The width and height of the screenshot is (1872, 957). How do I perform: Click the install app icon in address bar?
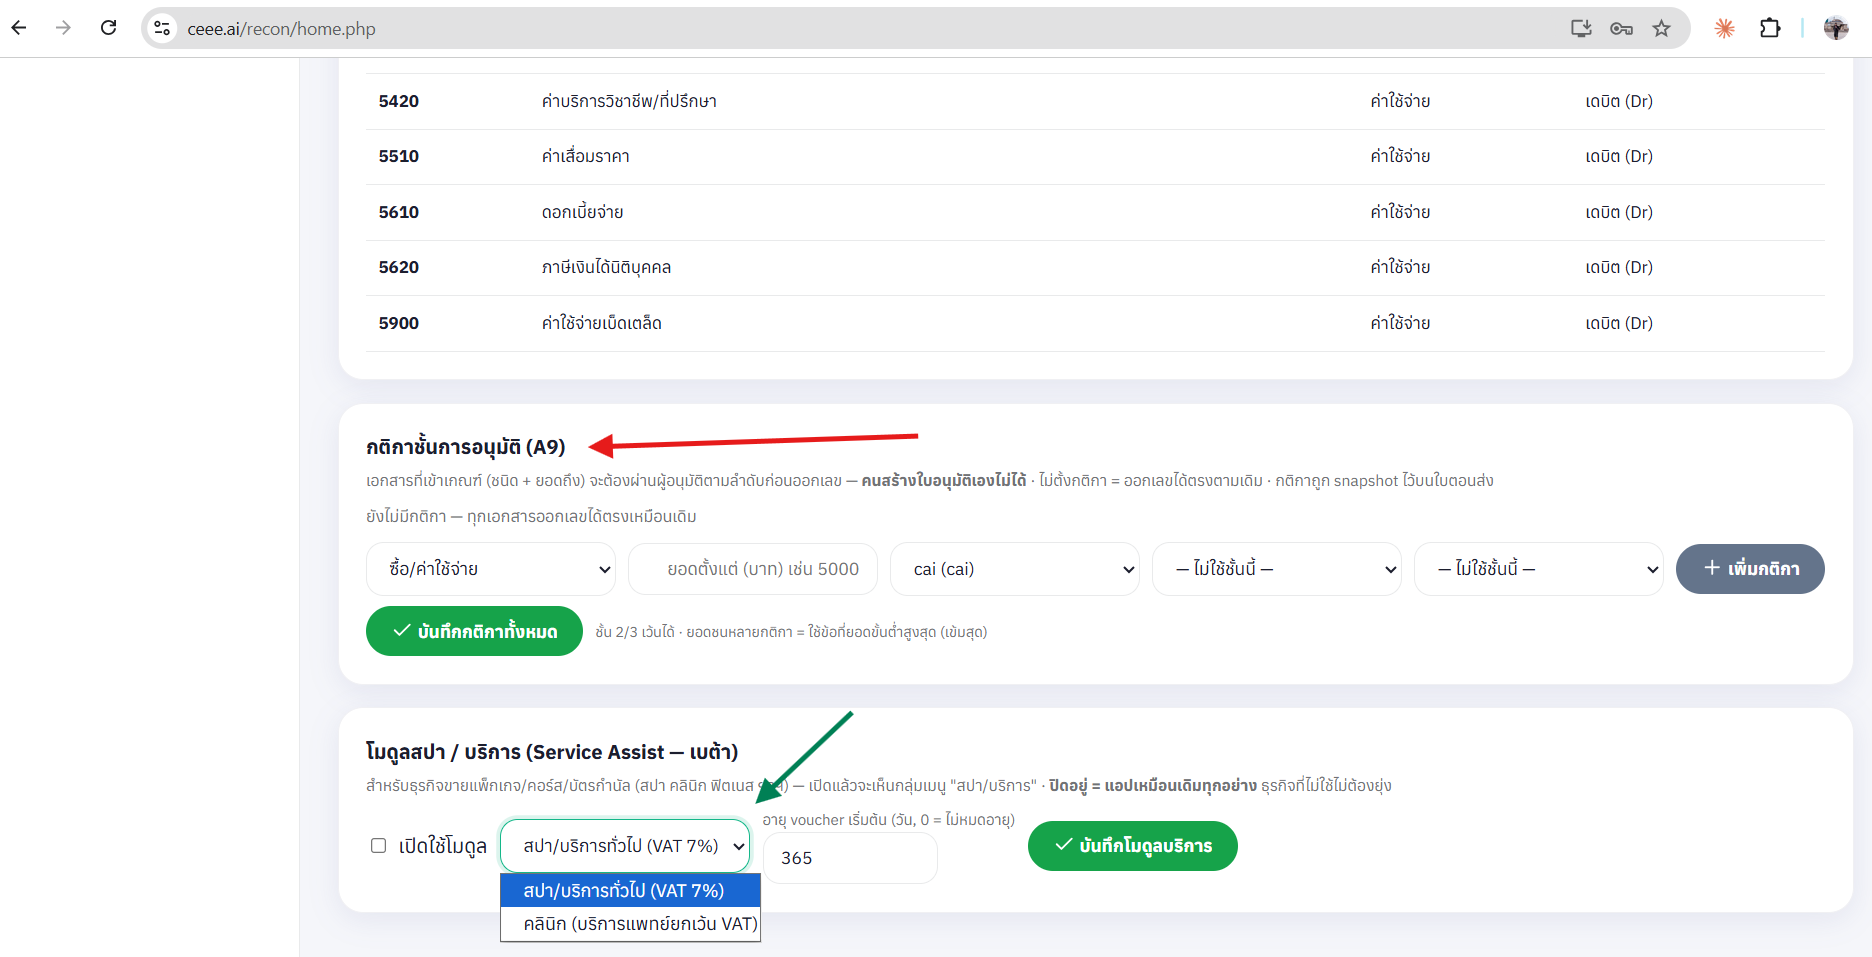coord(1581,28)
